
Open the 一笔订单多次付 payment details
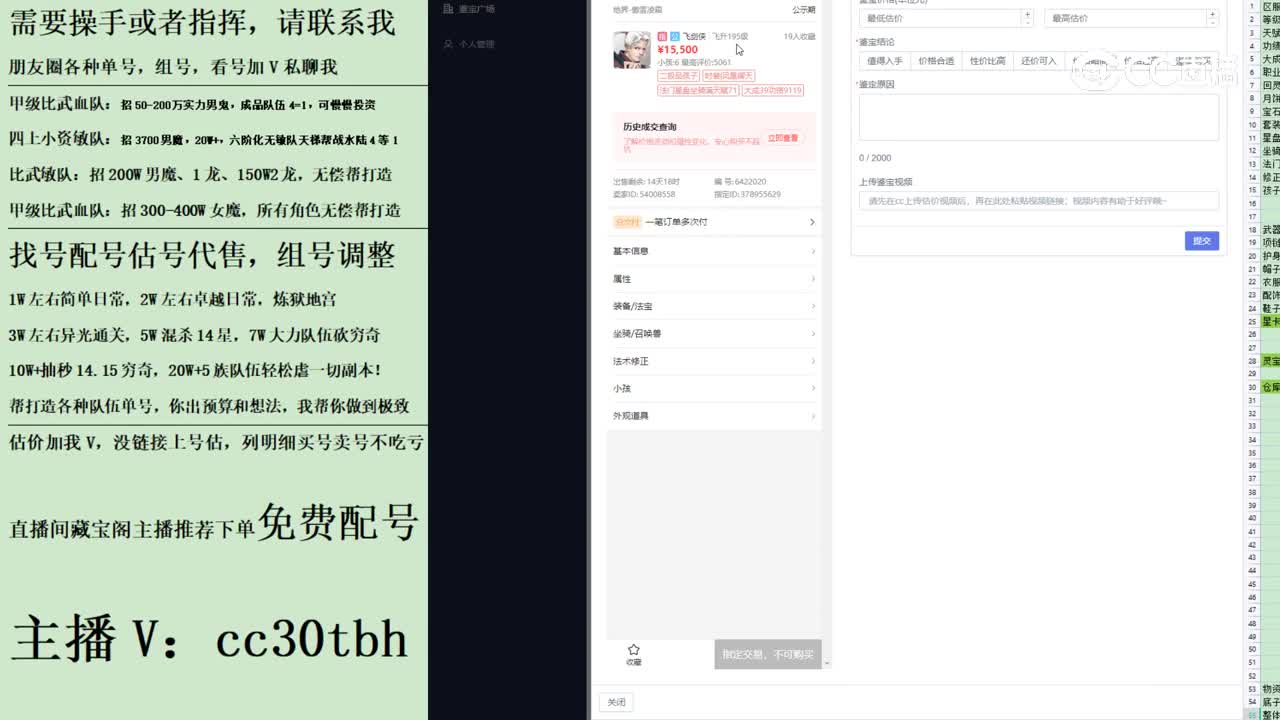712,221
